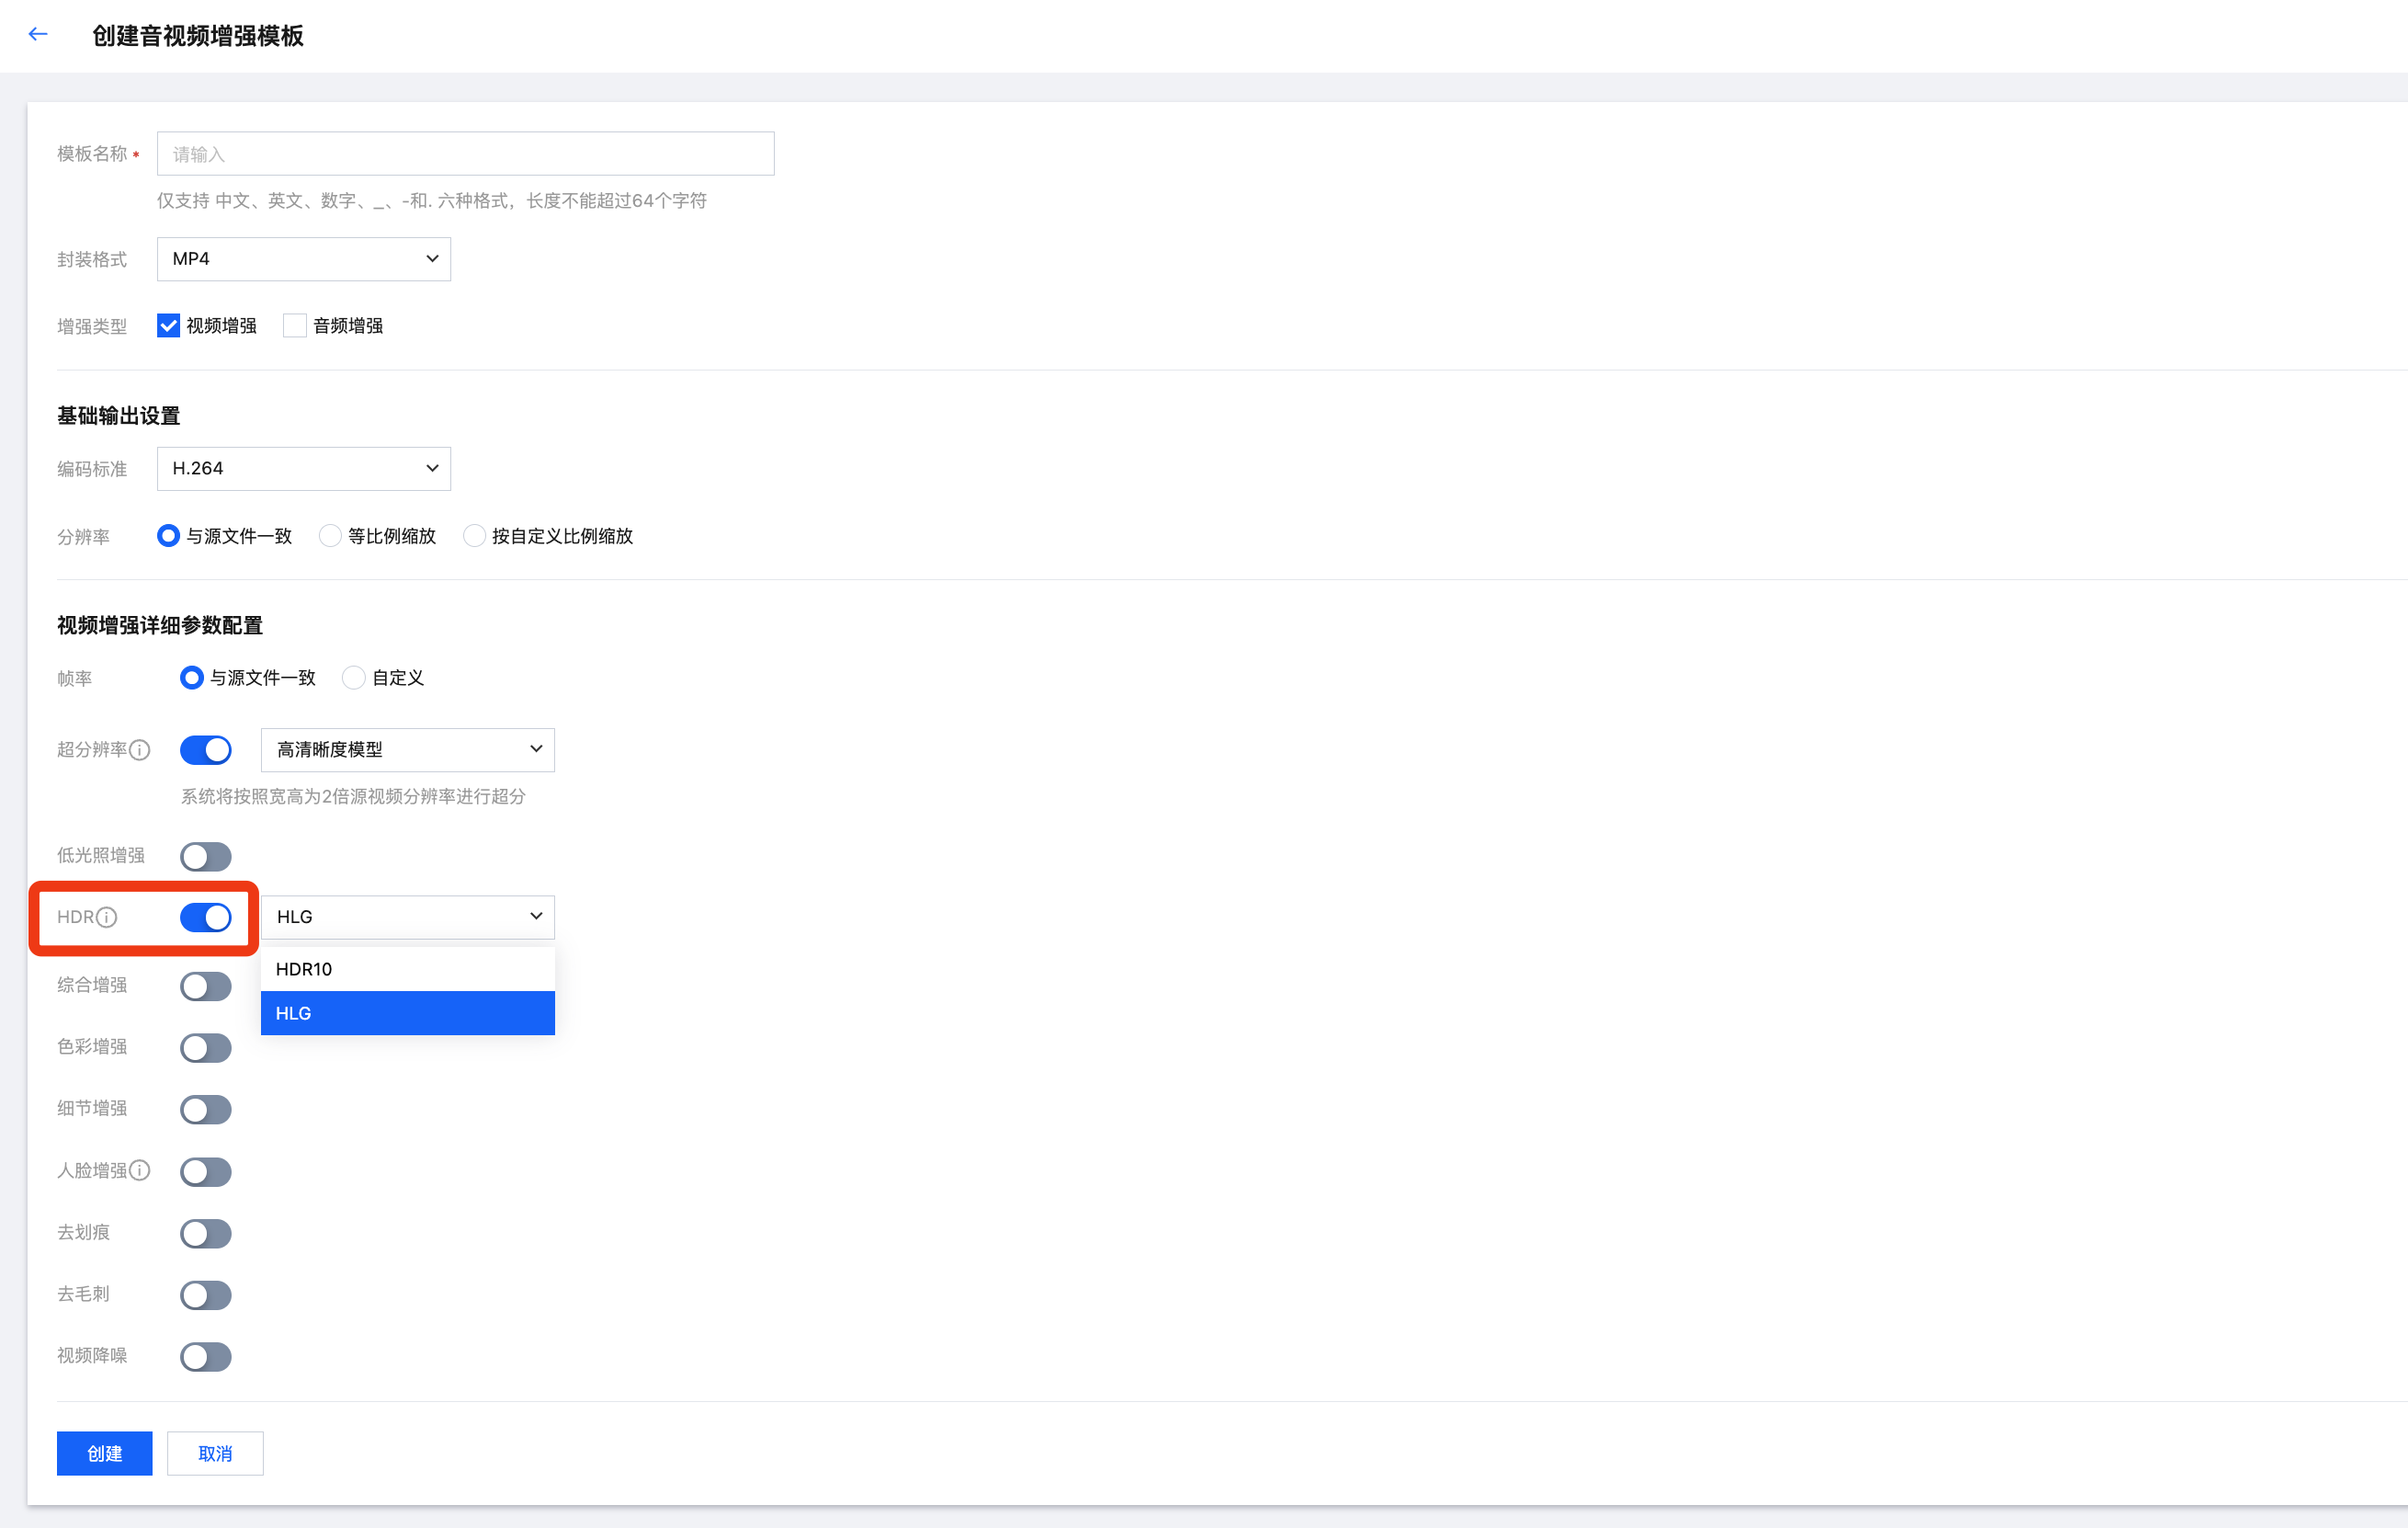Choose 自定义 frame rate option
2408x1528 pixels.
click(x=354, y=678)
